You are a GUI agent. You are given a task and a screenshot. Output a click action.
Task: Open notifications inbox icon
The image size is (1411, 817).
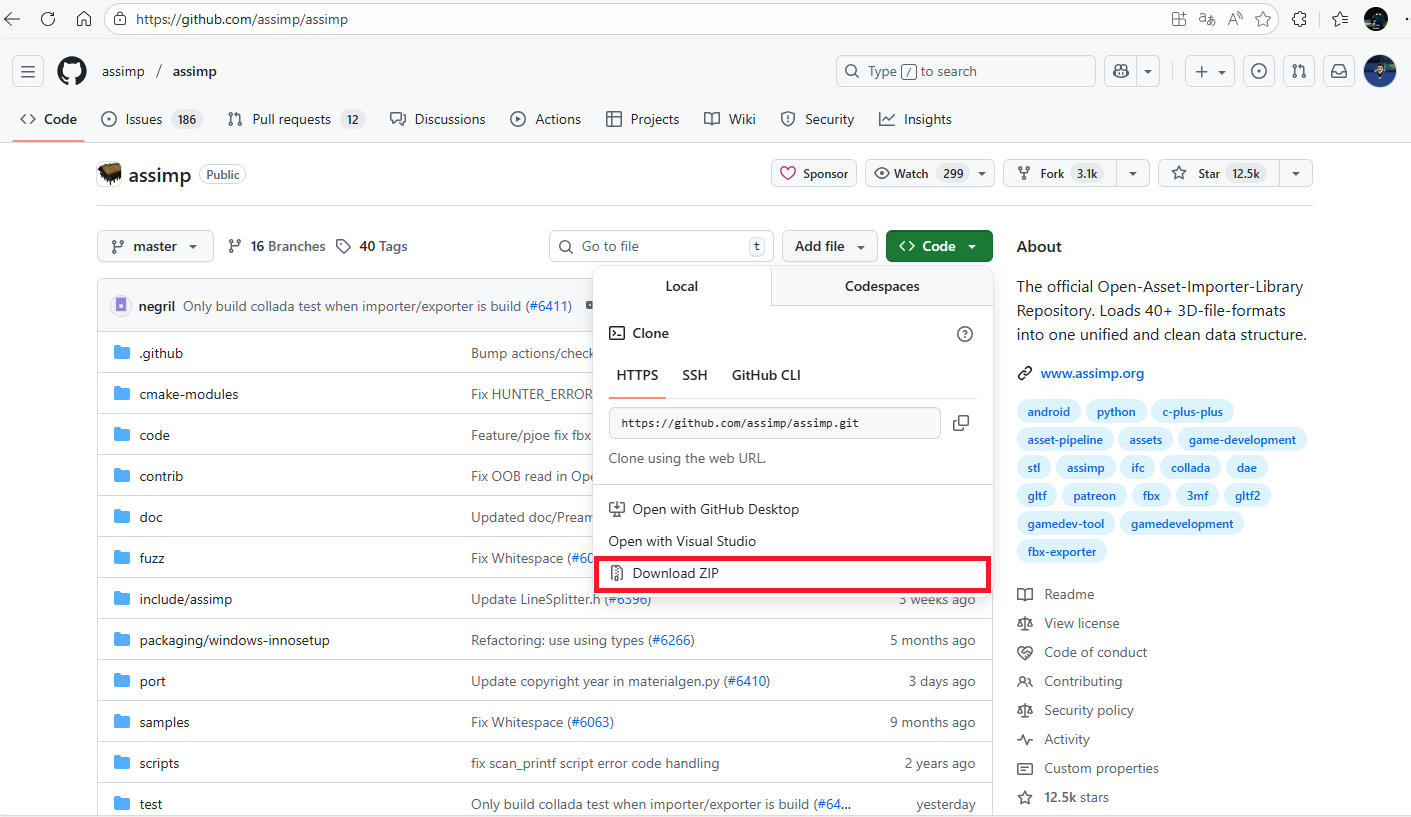1338,71
